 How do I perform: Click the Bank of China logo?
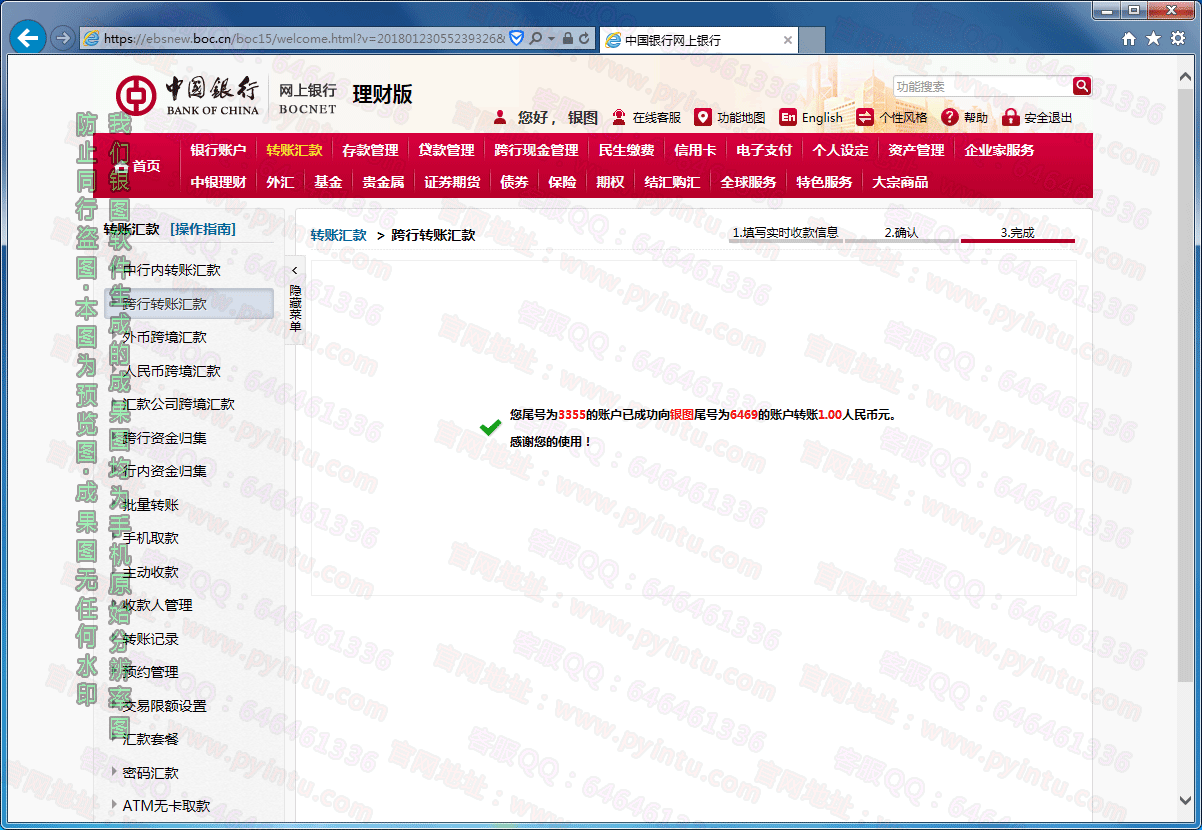click(x=187, y=96)
